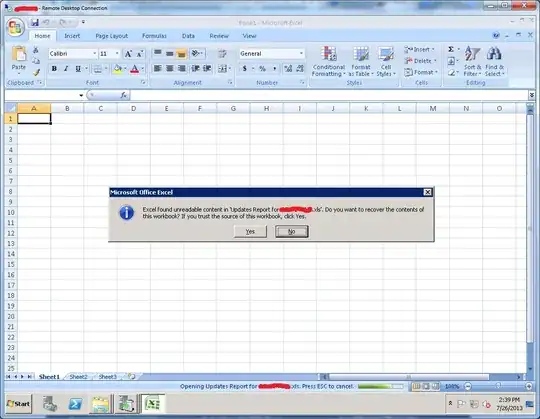The width and height of the screenshot is (540, 419).
Task: Click the Page Break Preview status bar button
Action: coord(436,387)
